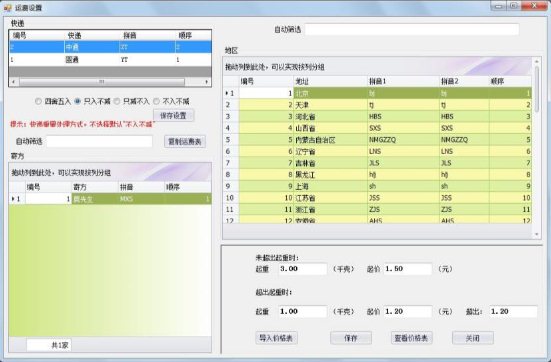551x362 pixels.
Task: Click the left arrow of the express list scrollbar
Action: point(13,82)
